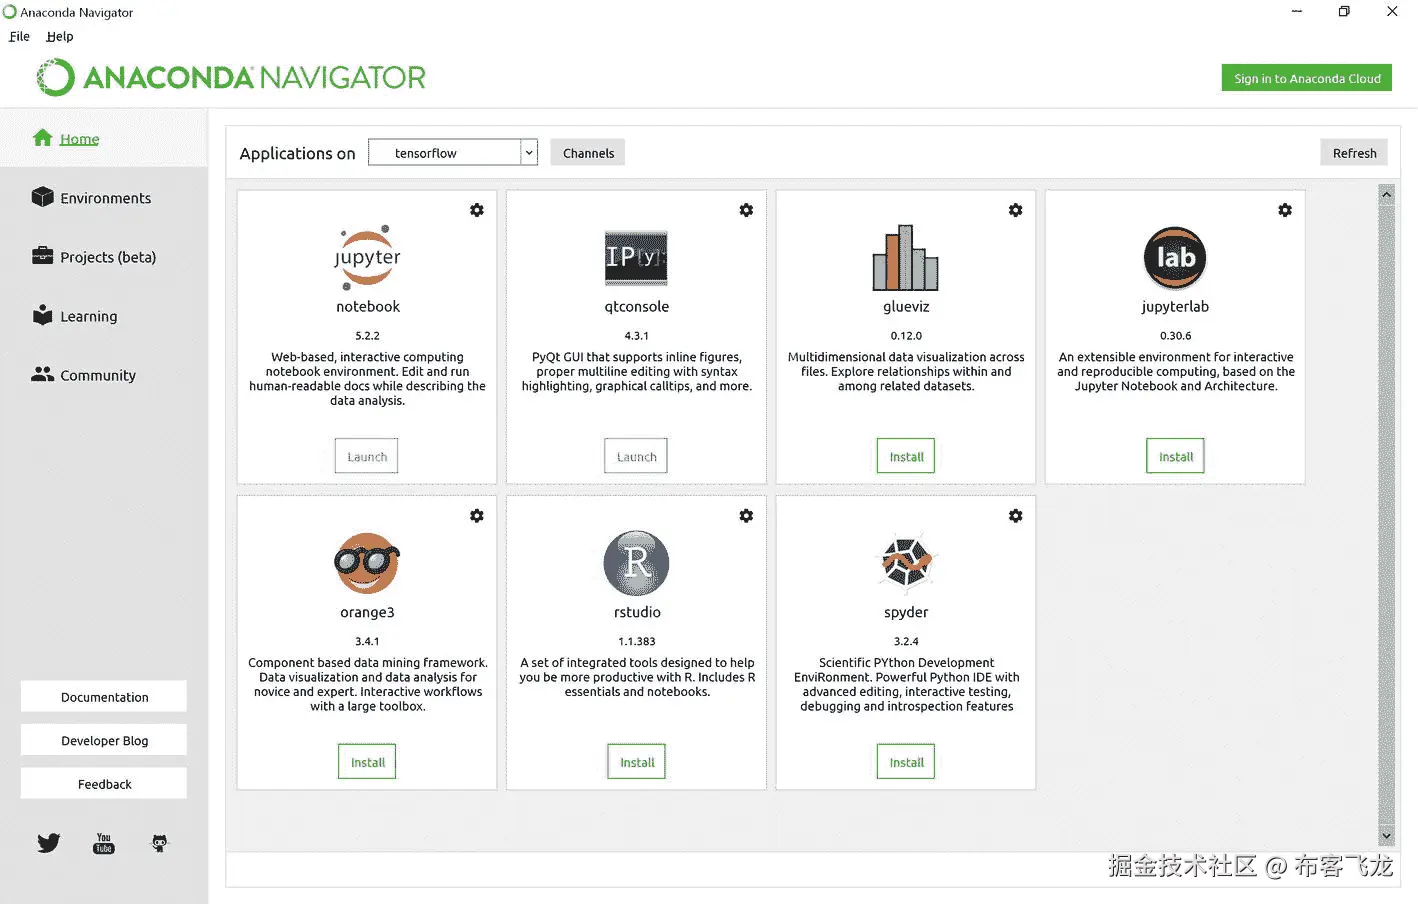Click the spyder web logo
This screenshot has height=904, width=1418.
(906, 562)
